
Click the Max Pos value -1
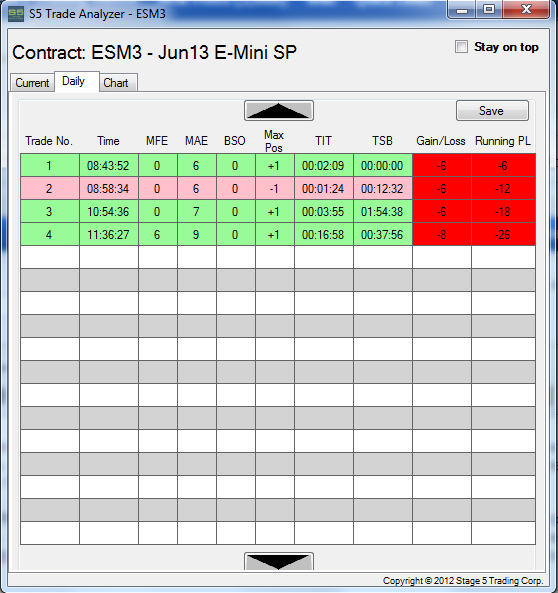tap(275, 188)
